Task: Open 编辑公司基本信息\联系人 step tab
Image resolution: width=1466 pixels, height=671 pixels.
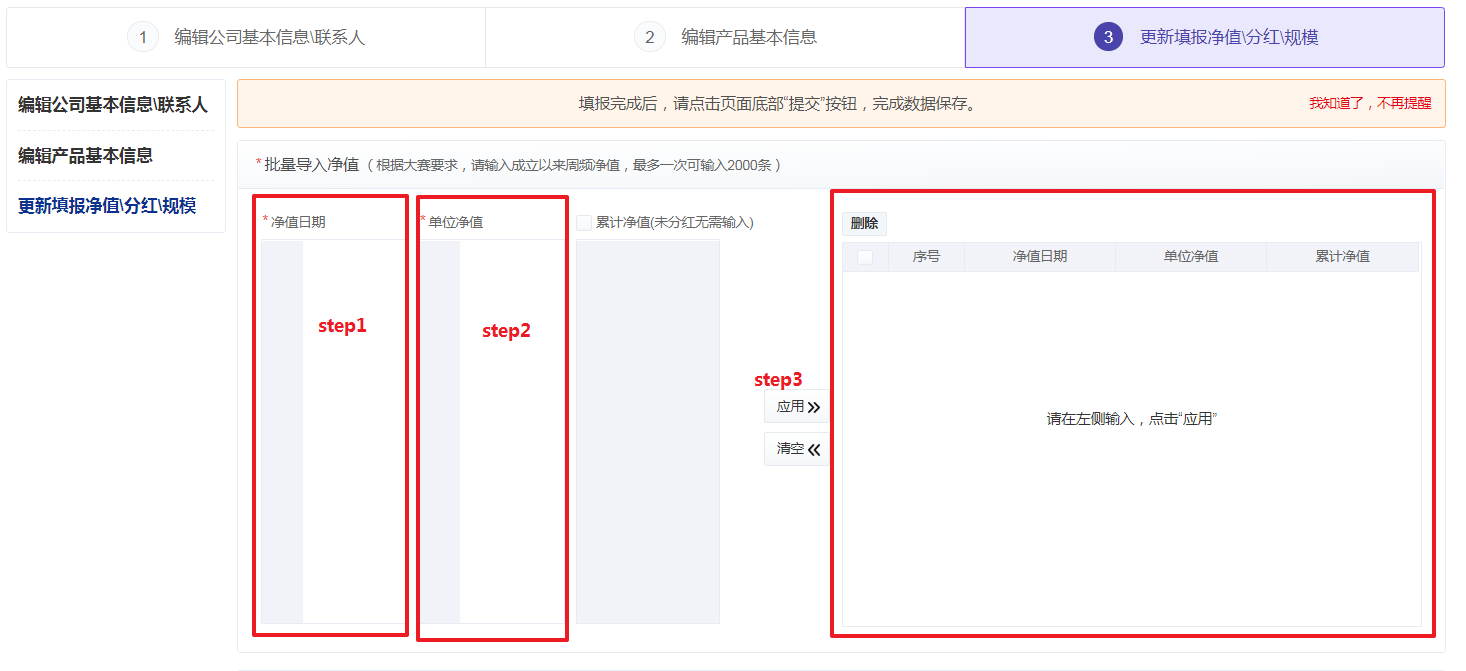Action: tap(269, 38)
